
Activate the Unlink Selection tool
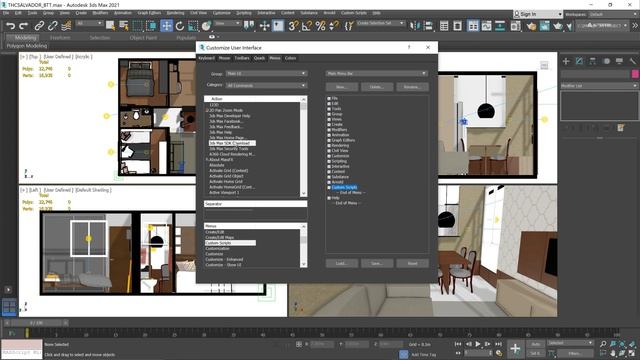pos(53,26)
